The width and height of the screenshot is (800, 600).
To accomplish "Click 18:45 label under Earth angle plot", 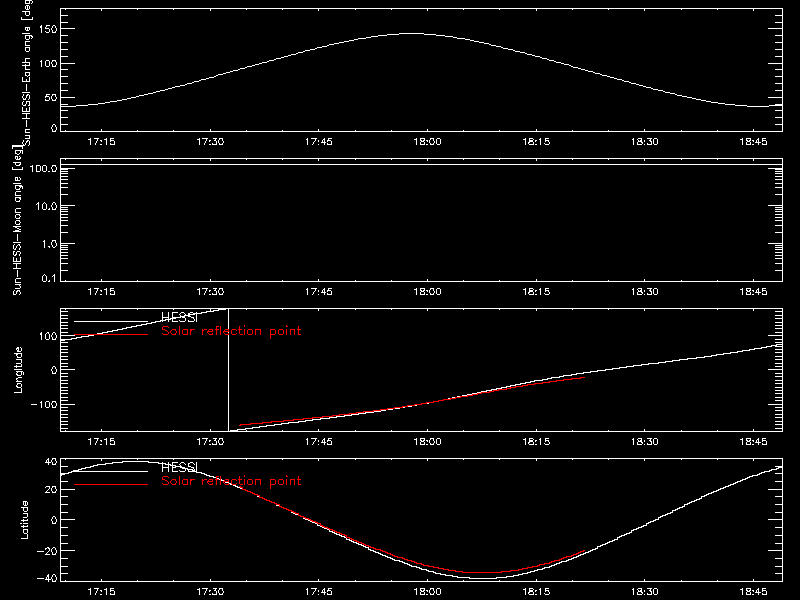I will (x=754, y=142).
